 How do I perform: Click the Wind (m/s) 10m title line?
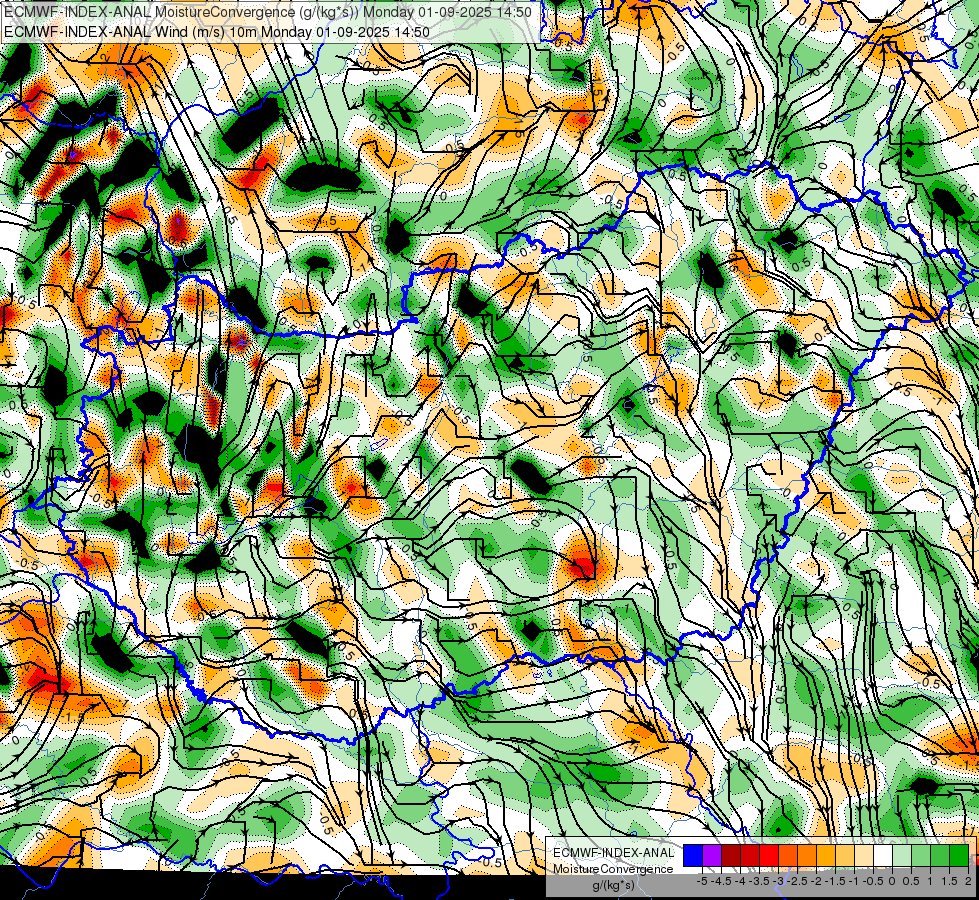(x=216, y=31)
